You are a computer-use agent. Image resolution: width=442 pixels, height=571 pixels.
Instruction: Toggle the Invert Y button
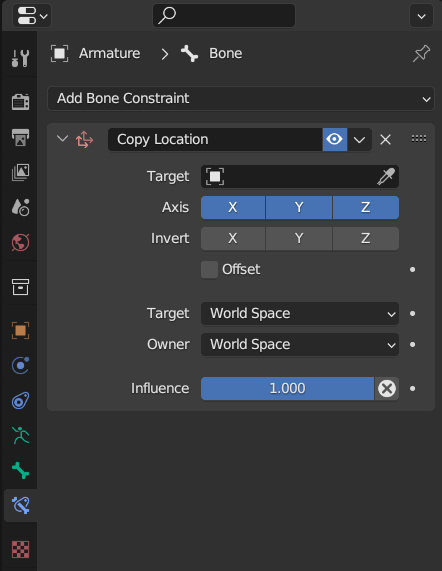[x=299, y=239]
